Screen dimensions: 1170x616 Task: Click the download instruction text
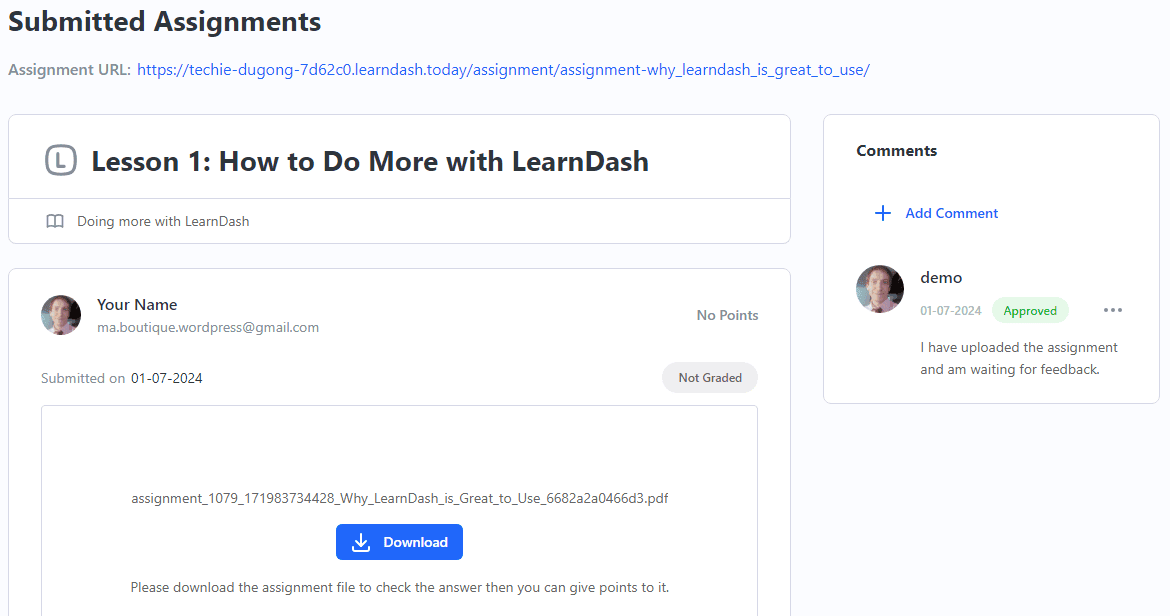400,588
